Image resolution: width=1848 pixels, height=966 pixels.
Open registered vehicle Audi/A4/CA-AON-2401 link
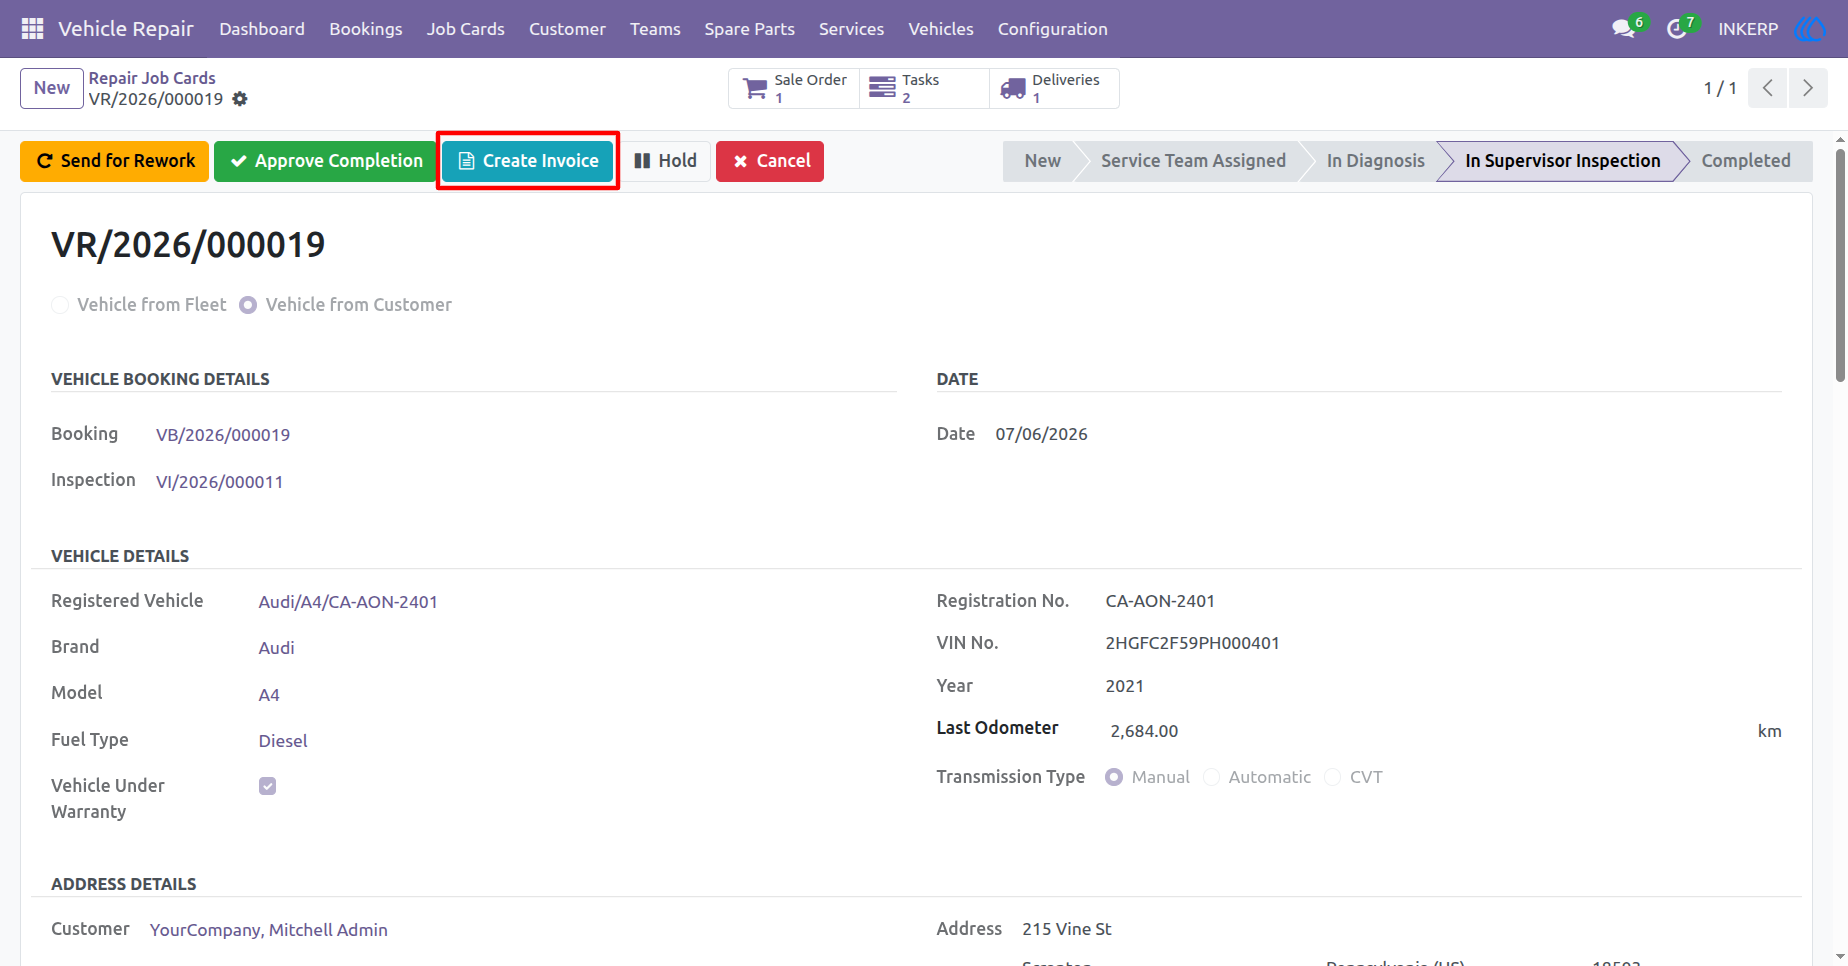[x=348, y=602]
